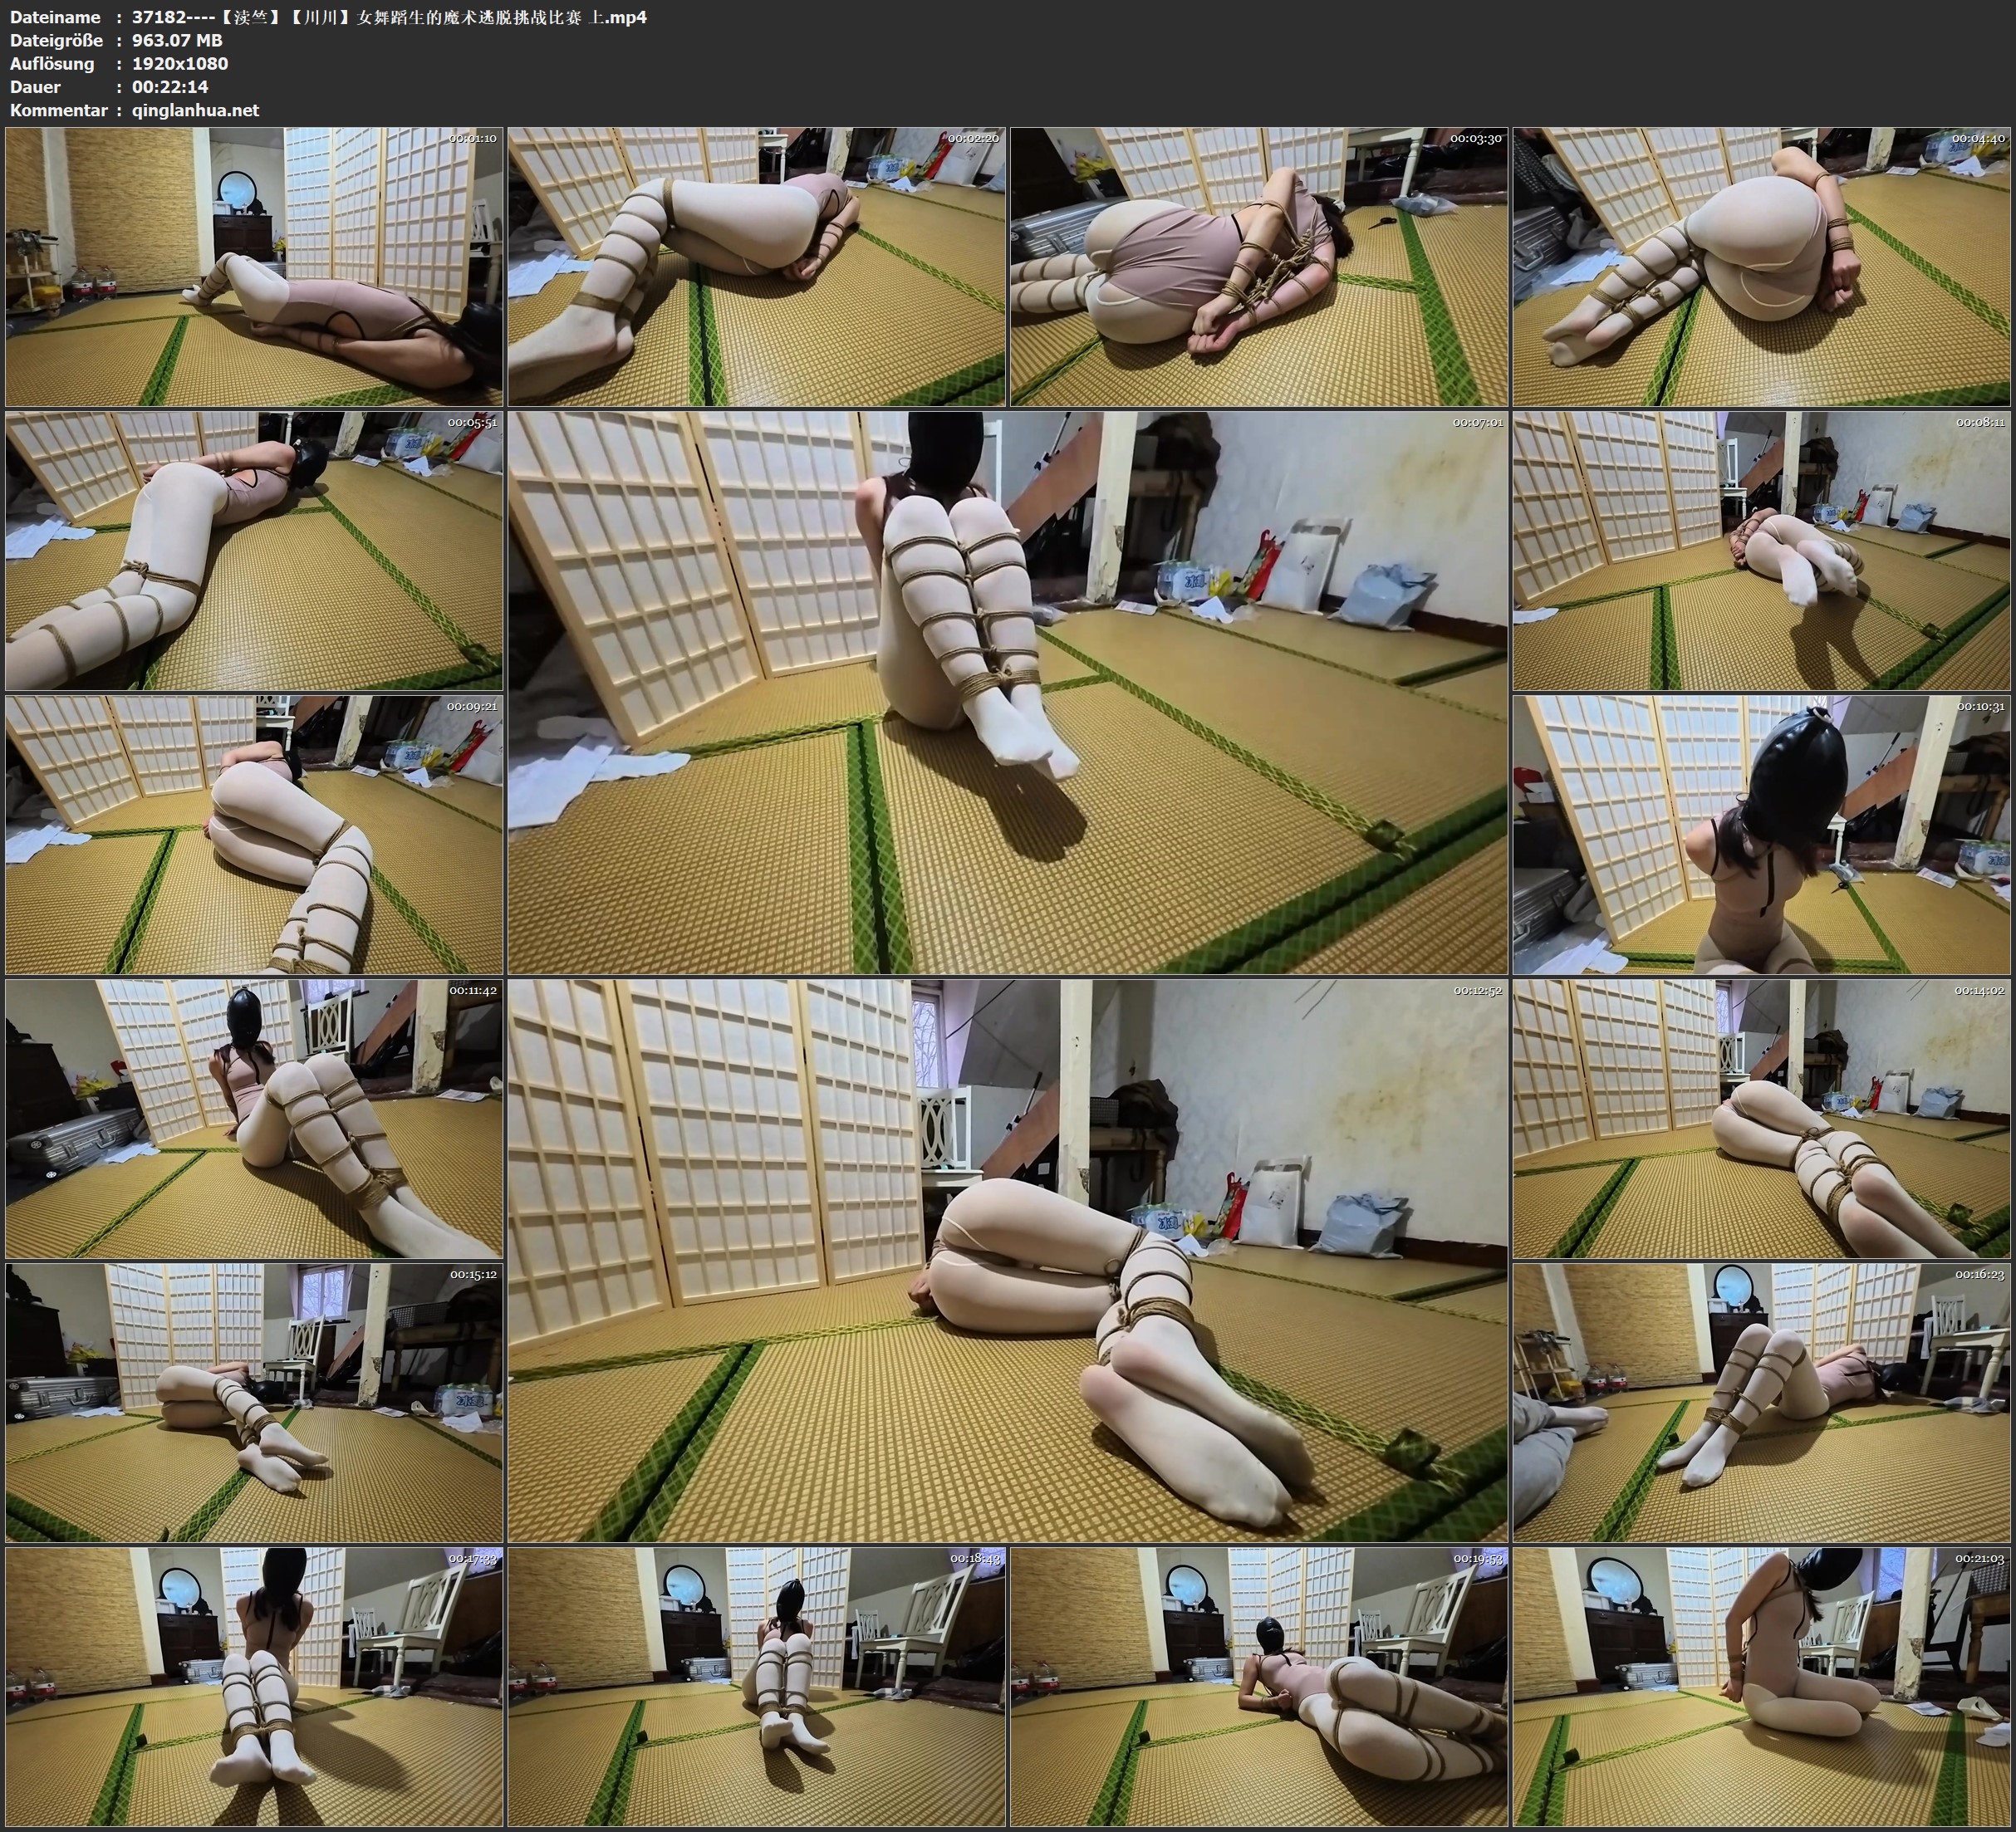This screenshot has width=2016, height=1832.
Task: Click the thumbnail timestamped 00:01:10
Action: [254, 267]
